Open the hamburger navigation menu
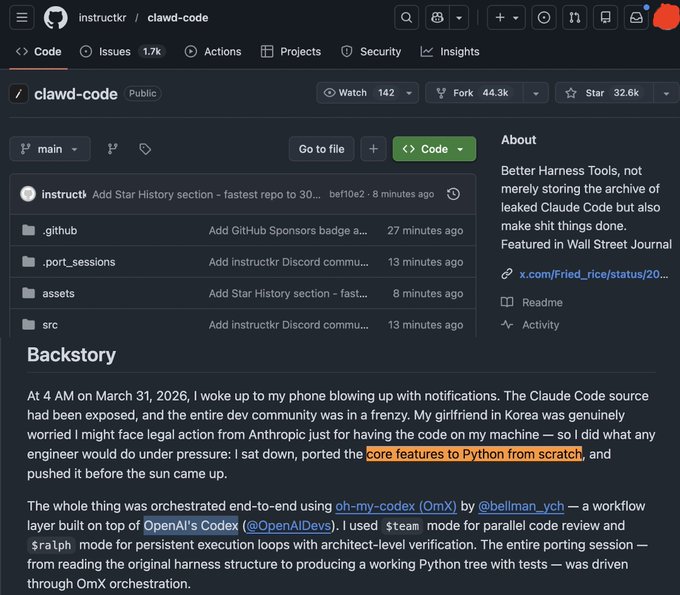 pos(23,17)
